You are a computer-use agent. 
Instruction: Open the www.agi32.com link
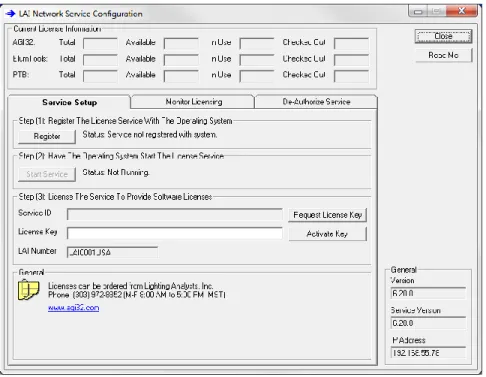tap(73, 308)
